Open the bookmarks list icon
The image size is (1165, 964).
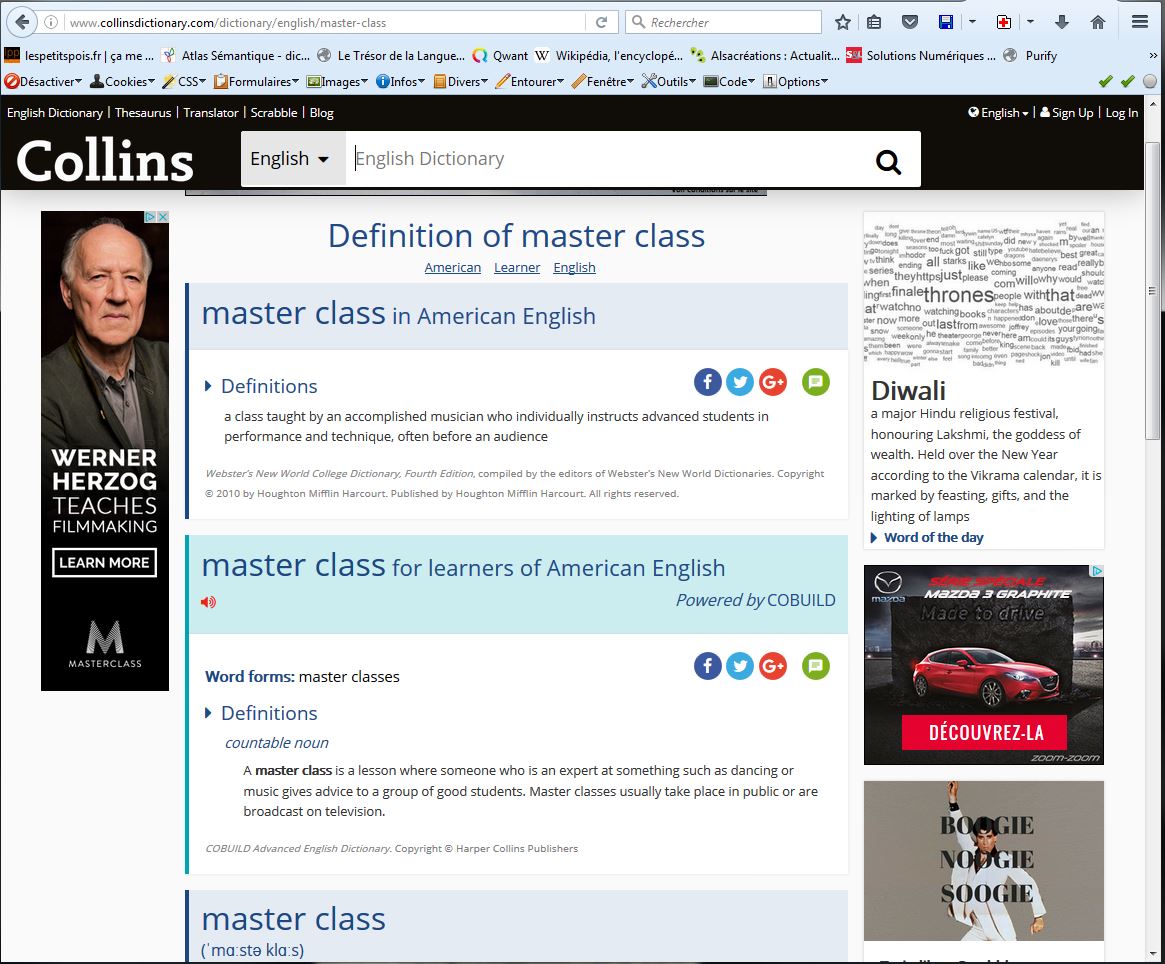(x=874, y=22)
